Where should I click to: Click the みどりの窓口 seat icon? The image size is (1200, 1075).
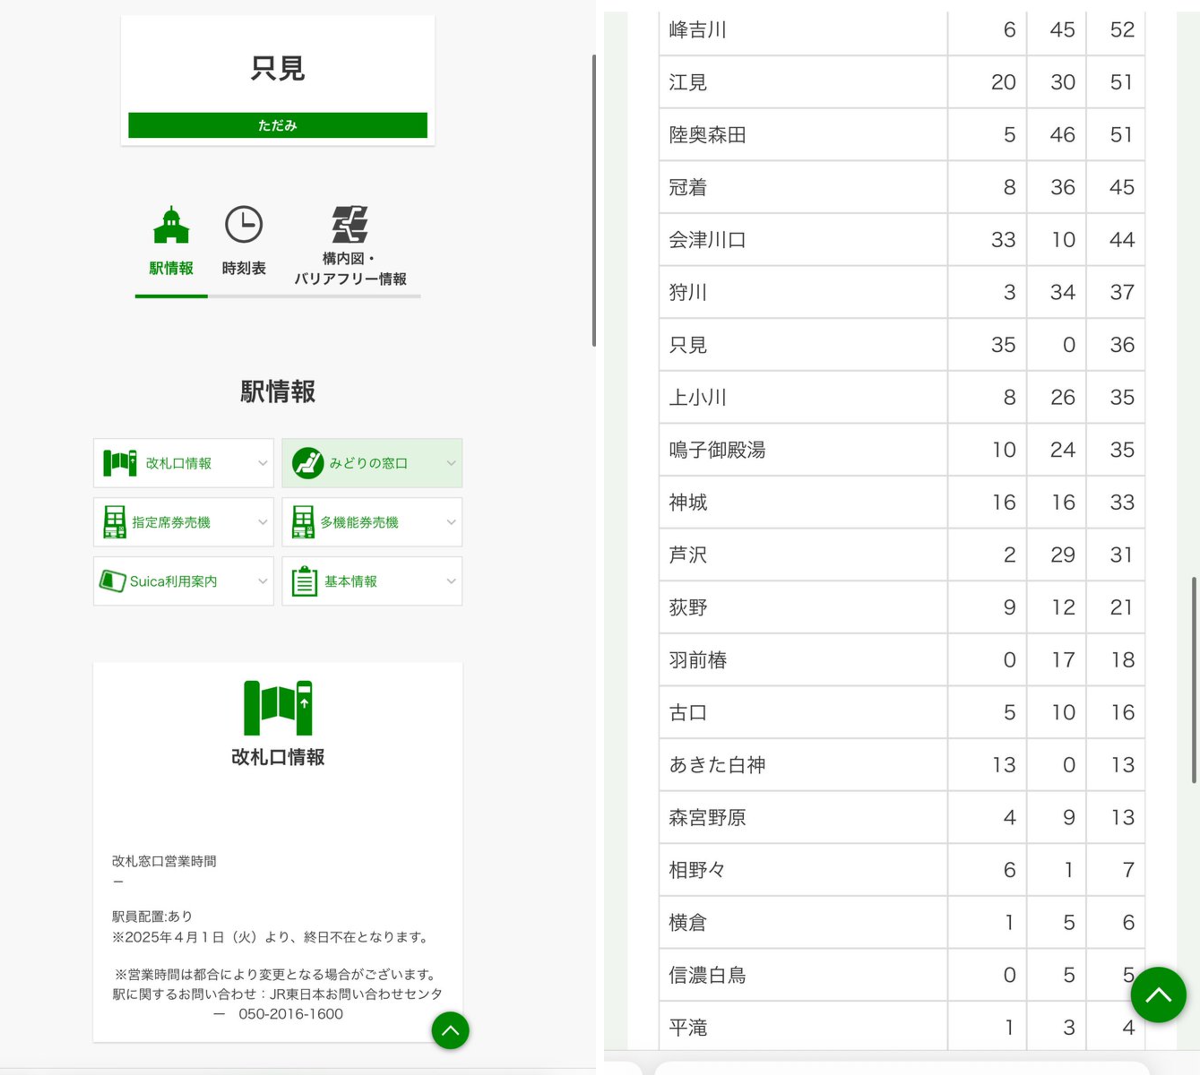[x=308, y=463]
